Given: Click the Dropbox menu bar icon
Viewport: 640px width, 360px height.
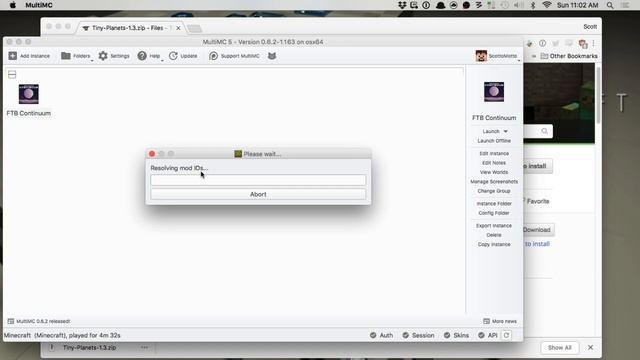Looking at the screenshot, I should click(x=402, y=5).
